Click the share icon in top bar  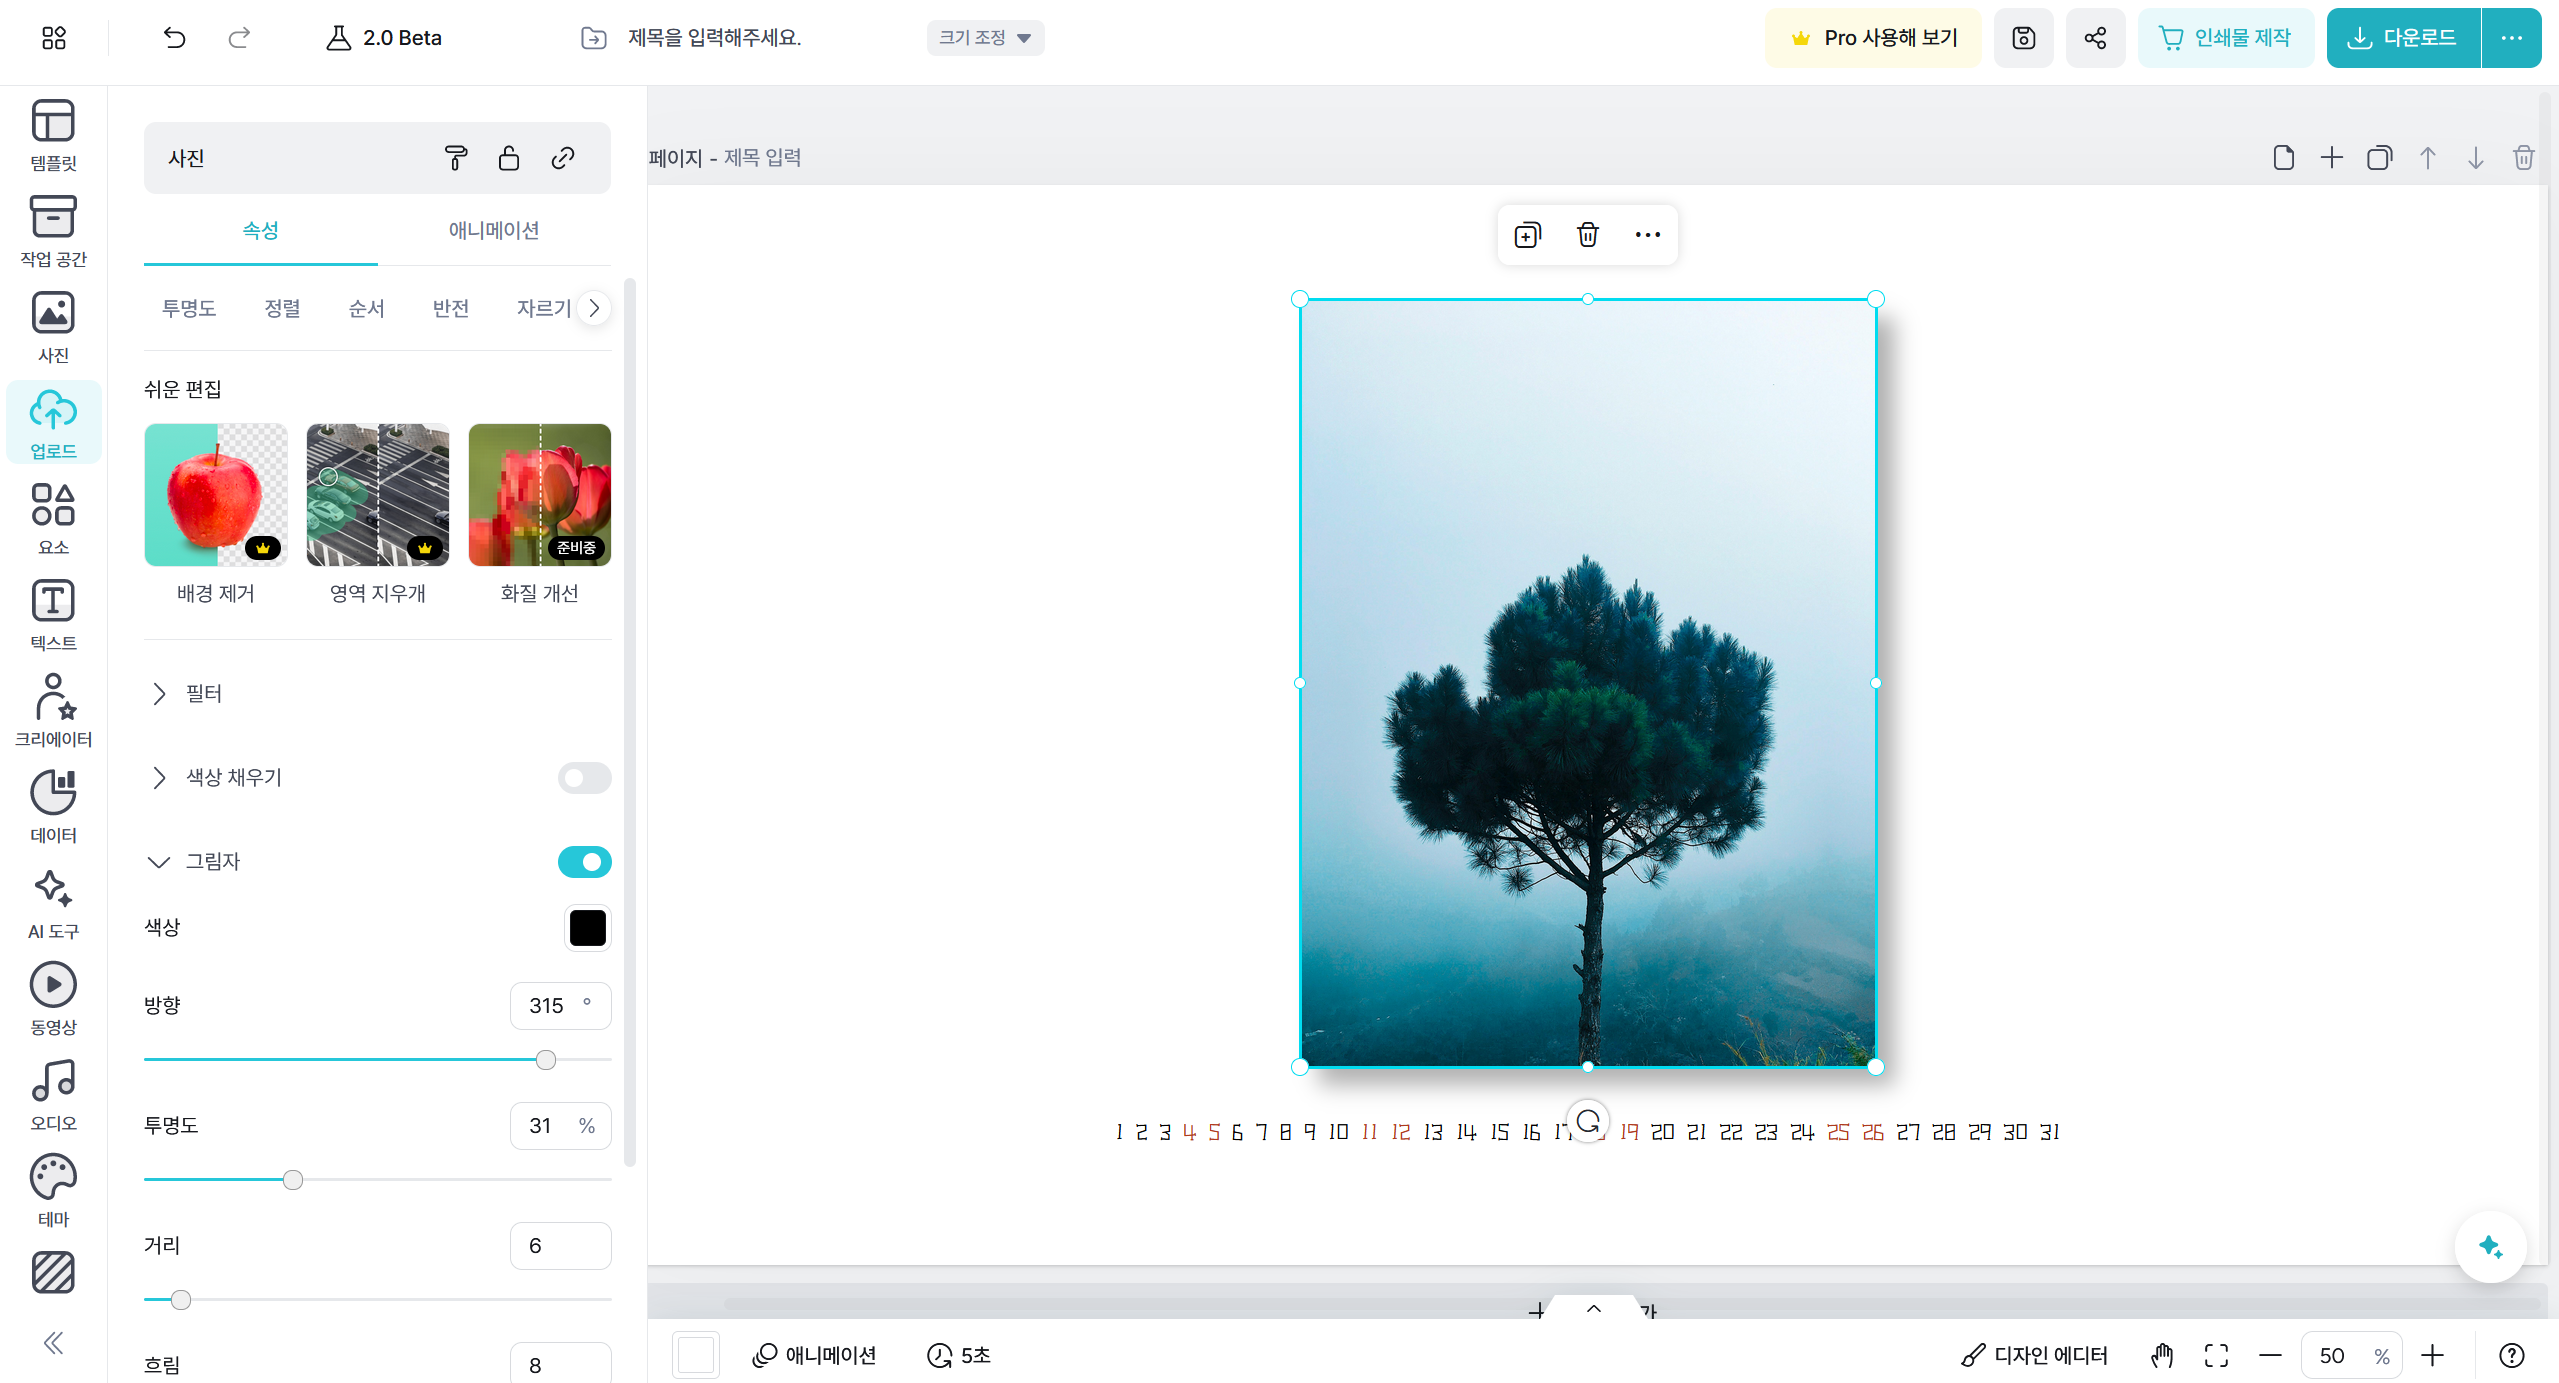coord(2095,38)
